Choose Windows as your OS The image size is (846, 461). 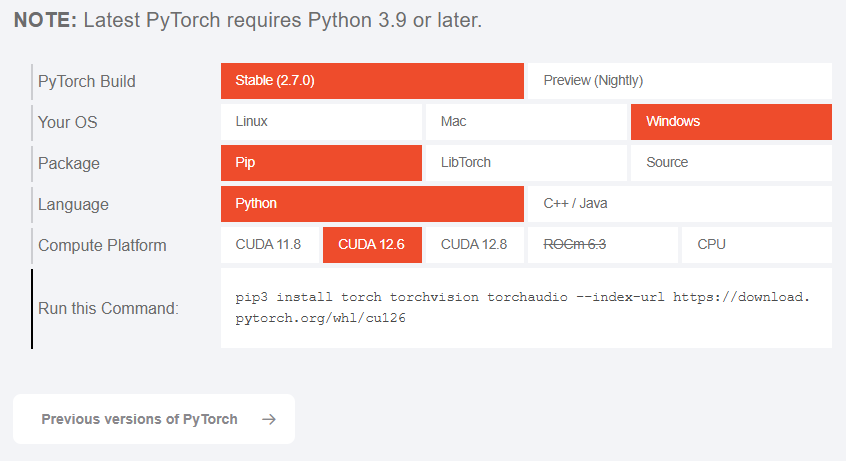[x=731, y=122]
